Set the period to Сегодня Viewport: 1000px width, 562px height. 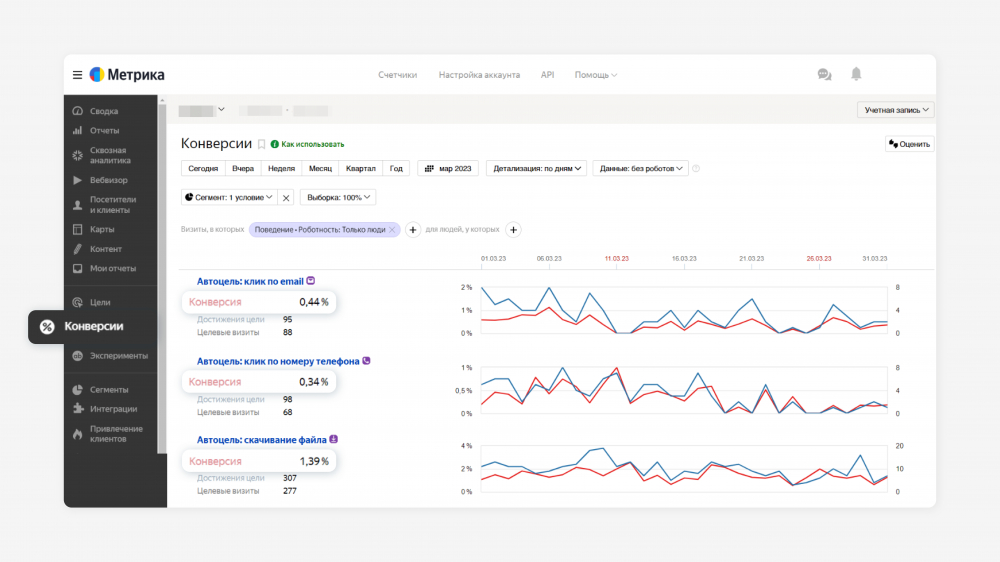203,168
